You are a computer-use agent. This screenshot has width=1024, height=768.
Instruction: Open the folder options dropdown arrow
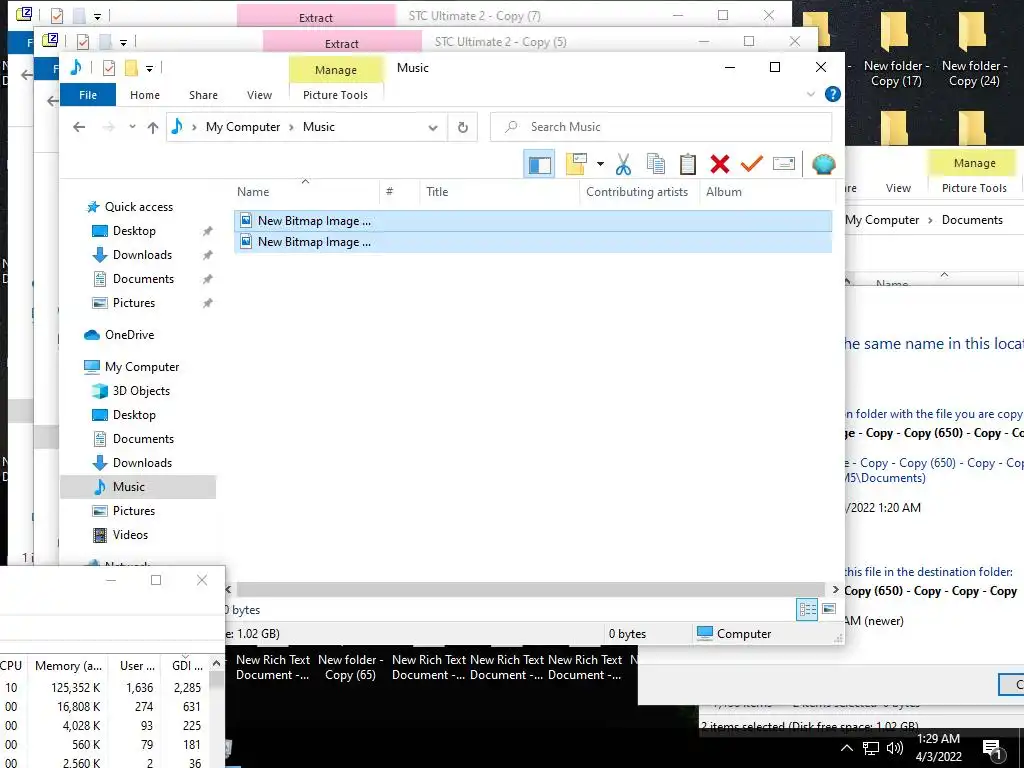coord(600,164)
